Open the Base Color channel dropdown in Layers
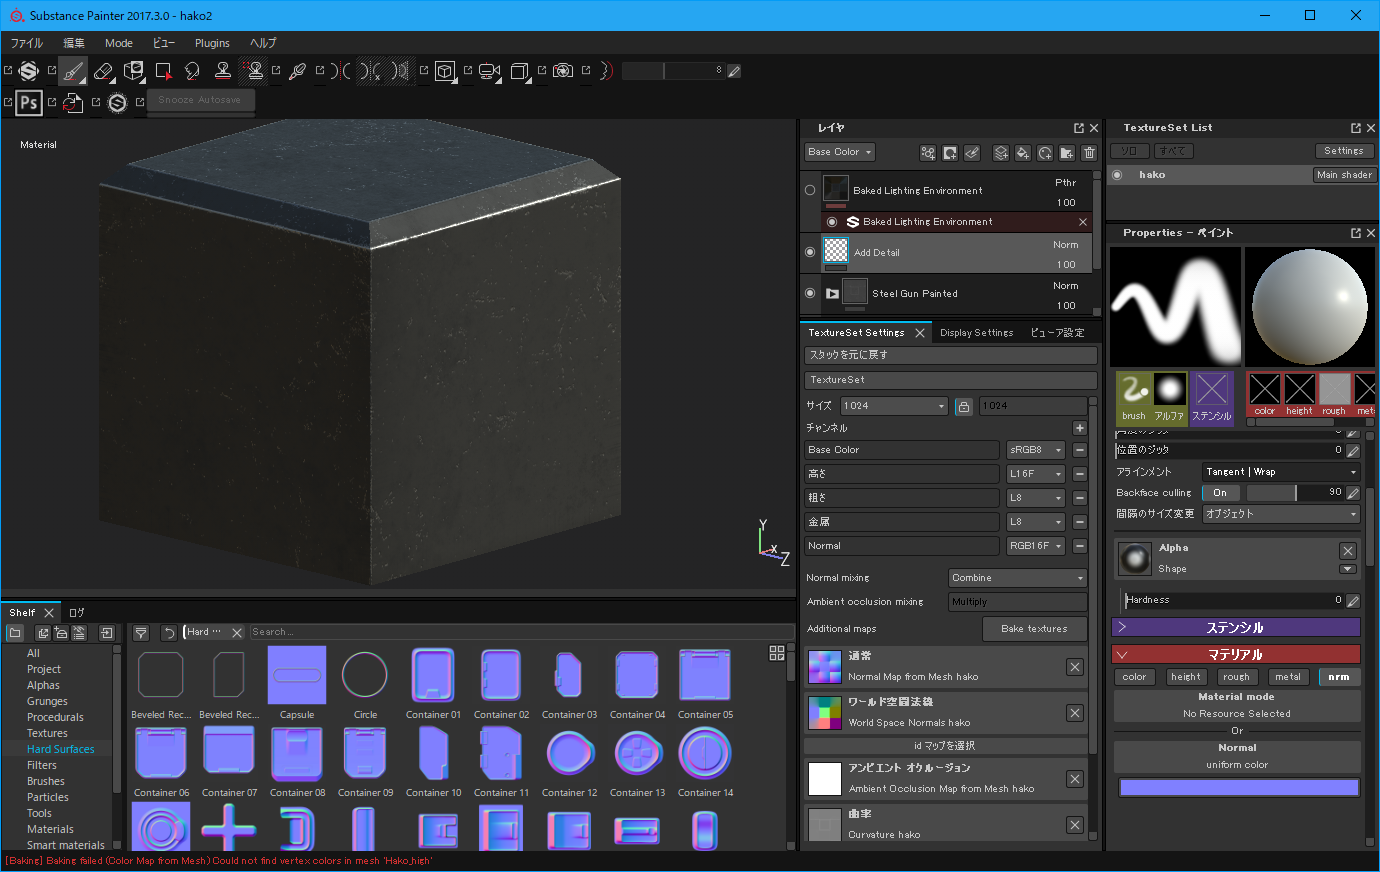 pos(840,152)
